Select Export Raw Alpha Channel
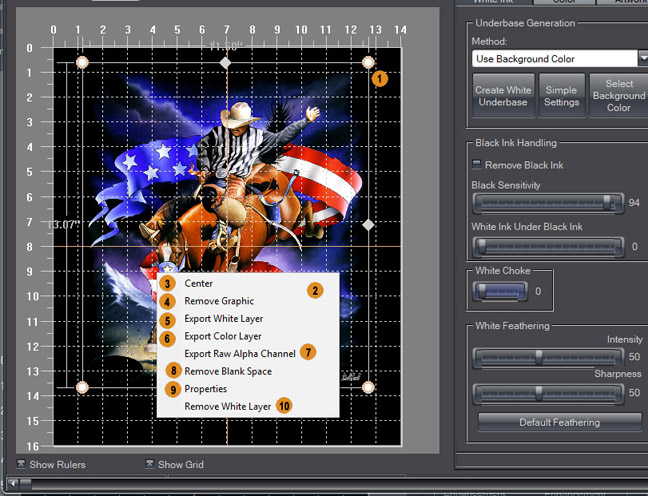Viewport: 648px width, 496px height. pyautogui.click(x=240, y=354)
